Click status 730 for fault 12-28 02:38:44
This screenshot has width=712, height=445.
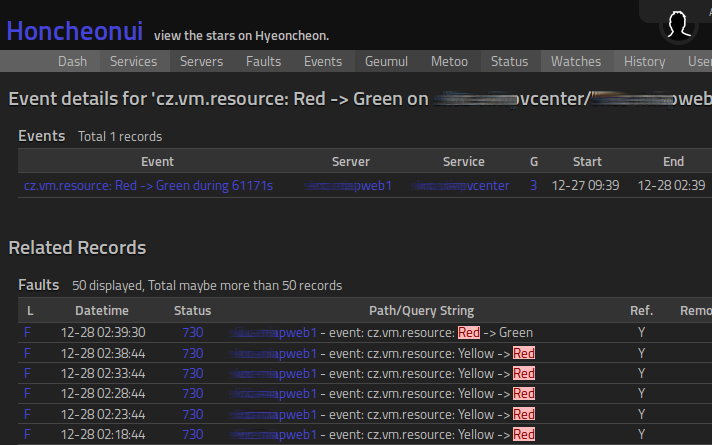192,353
